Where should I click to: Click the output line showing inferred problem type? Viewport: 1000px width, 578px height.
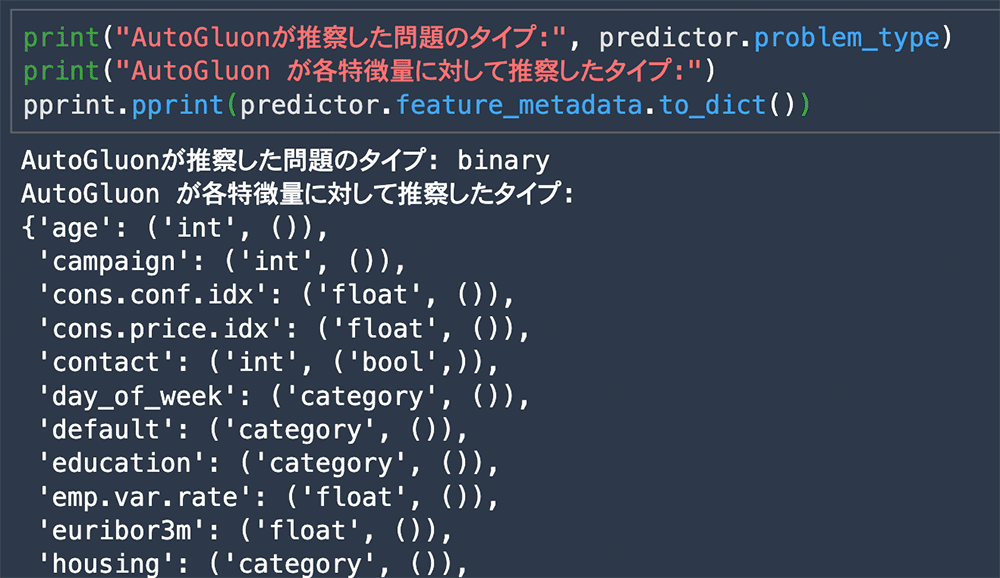(286, 160)
